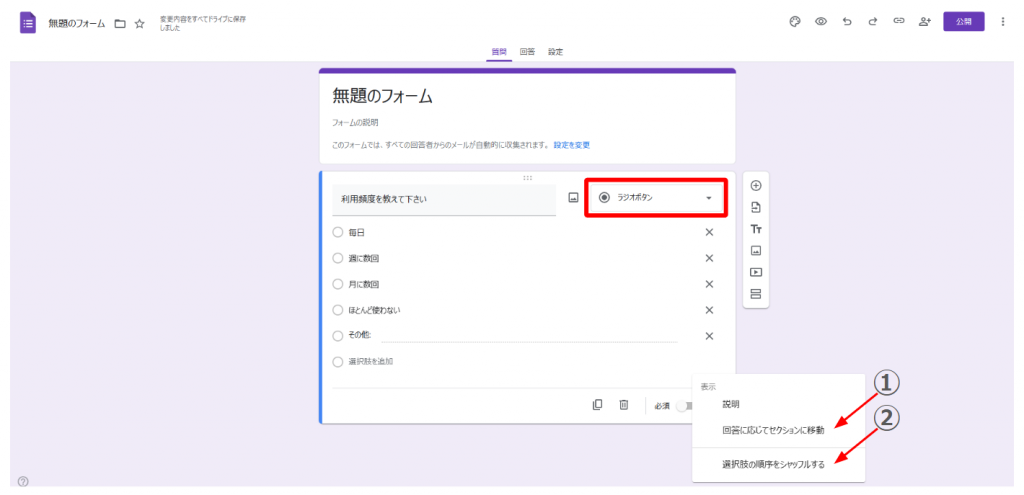Open the ラジオボタン question type dropdown
The height and width of the screenshot is (495, 1024).
click(656, 198)
